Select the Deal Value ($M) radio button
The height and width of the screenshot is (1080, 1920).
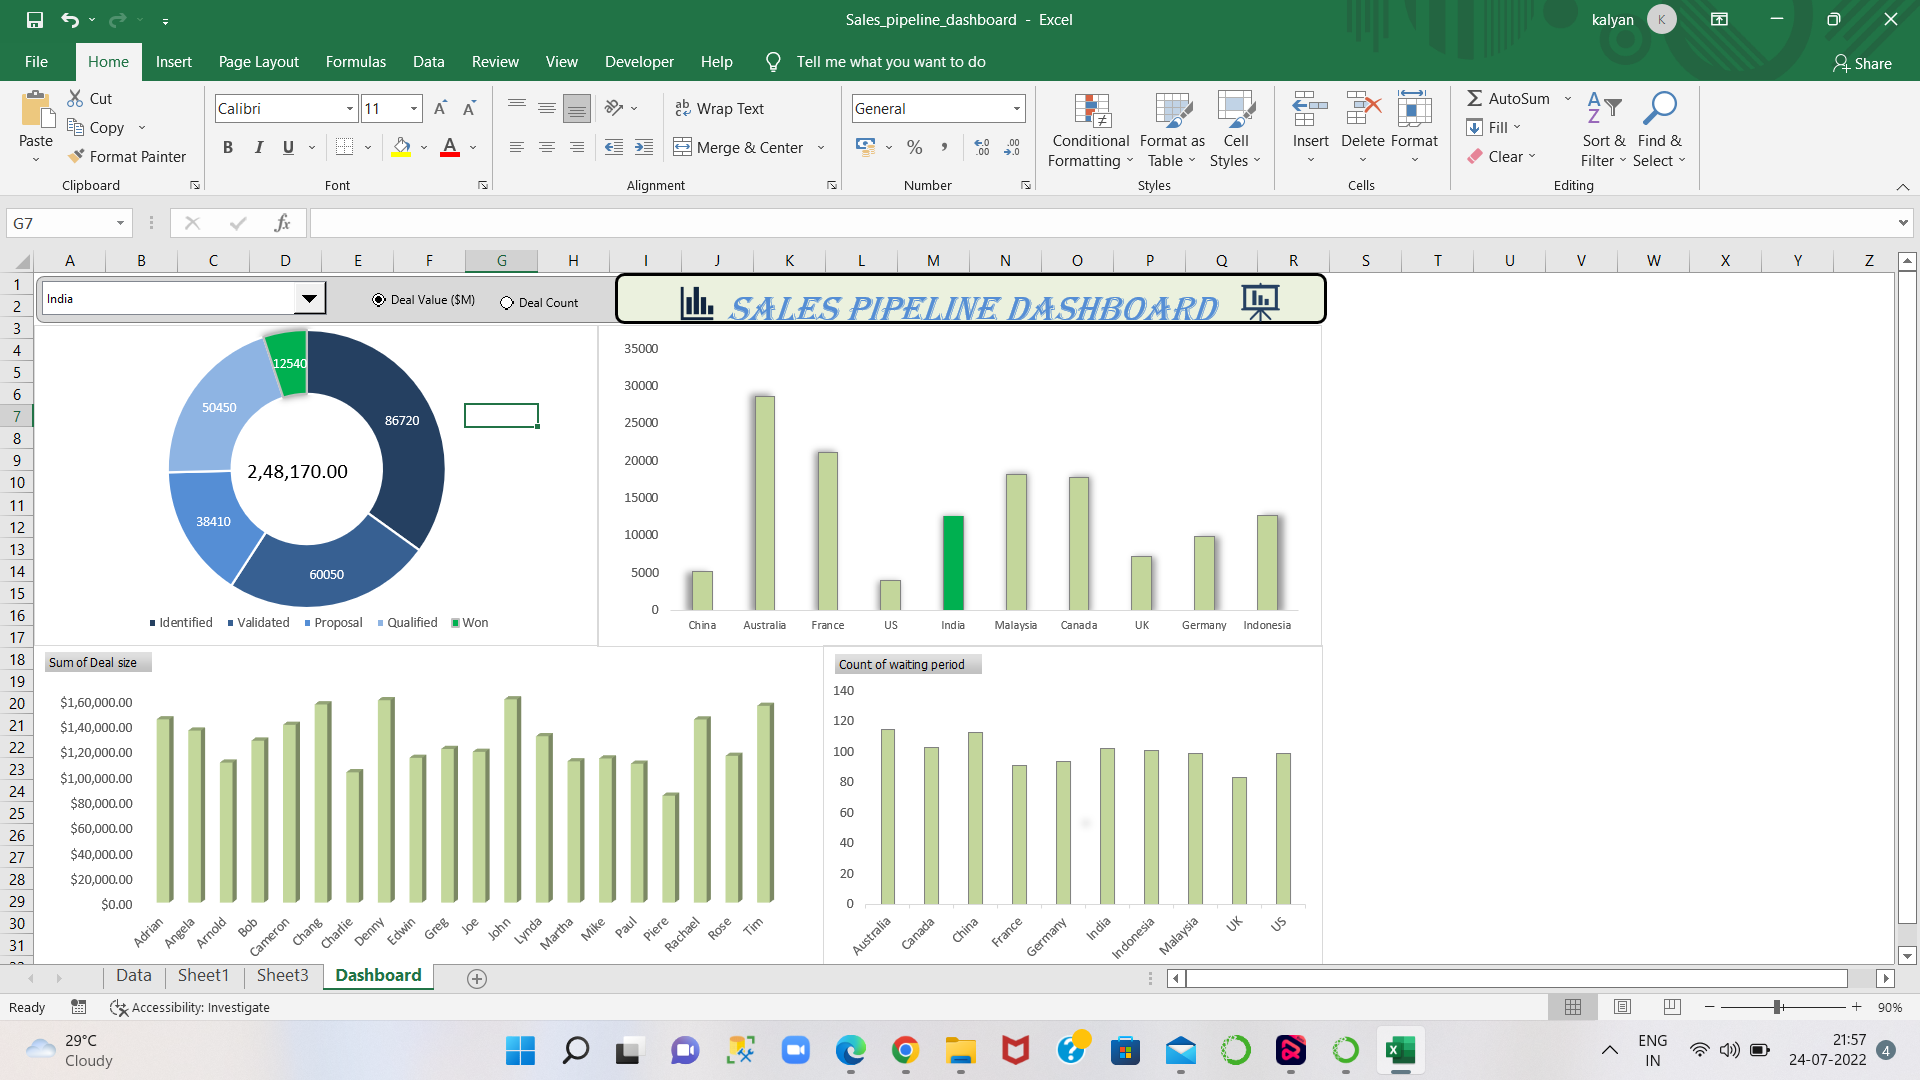tap(378, 299)
